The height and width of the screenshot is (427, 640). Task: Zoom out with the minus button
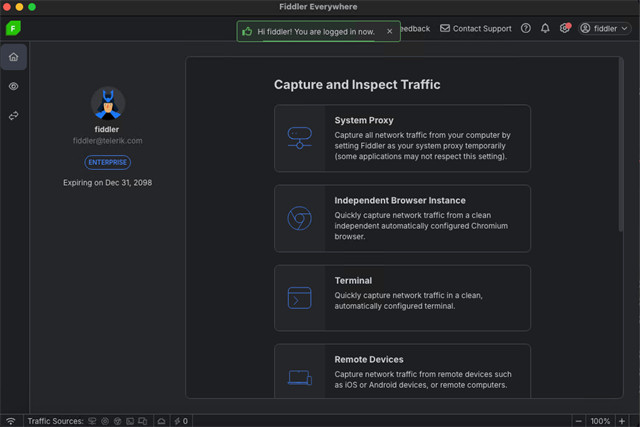click(x=578, y=421)
